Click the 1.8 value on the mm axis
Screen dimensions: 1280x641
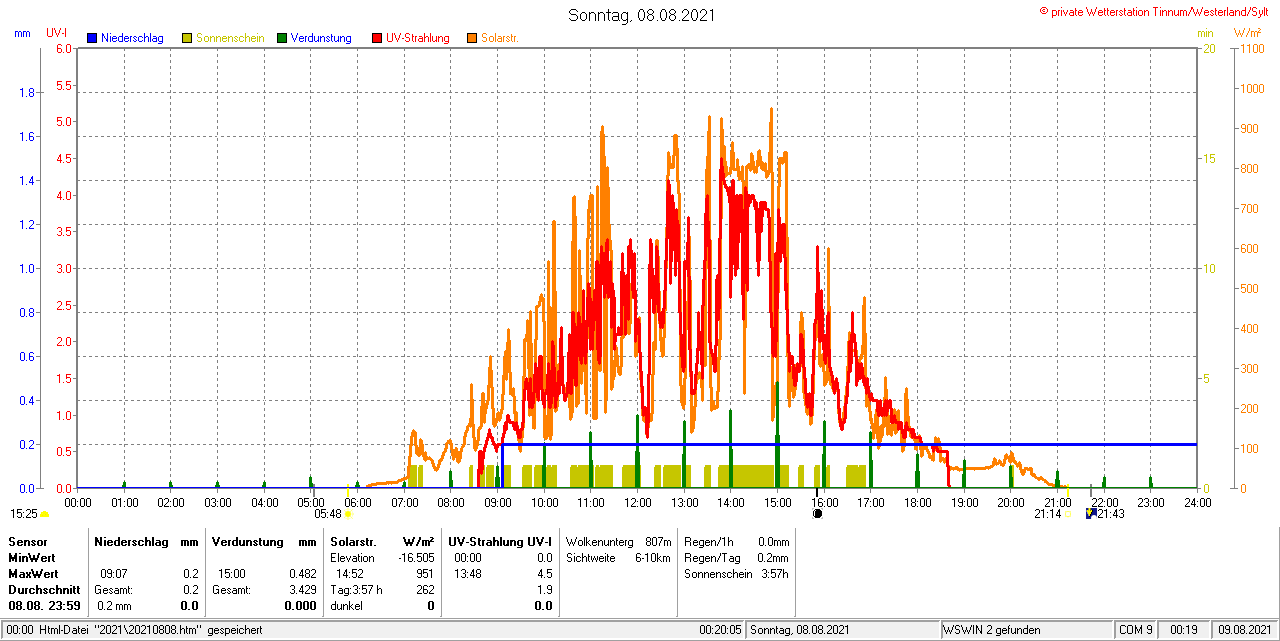pyautogui.click(x=26, y=92)
